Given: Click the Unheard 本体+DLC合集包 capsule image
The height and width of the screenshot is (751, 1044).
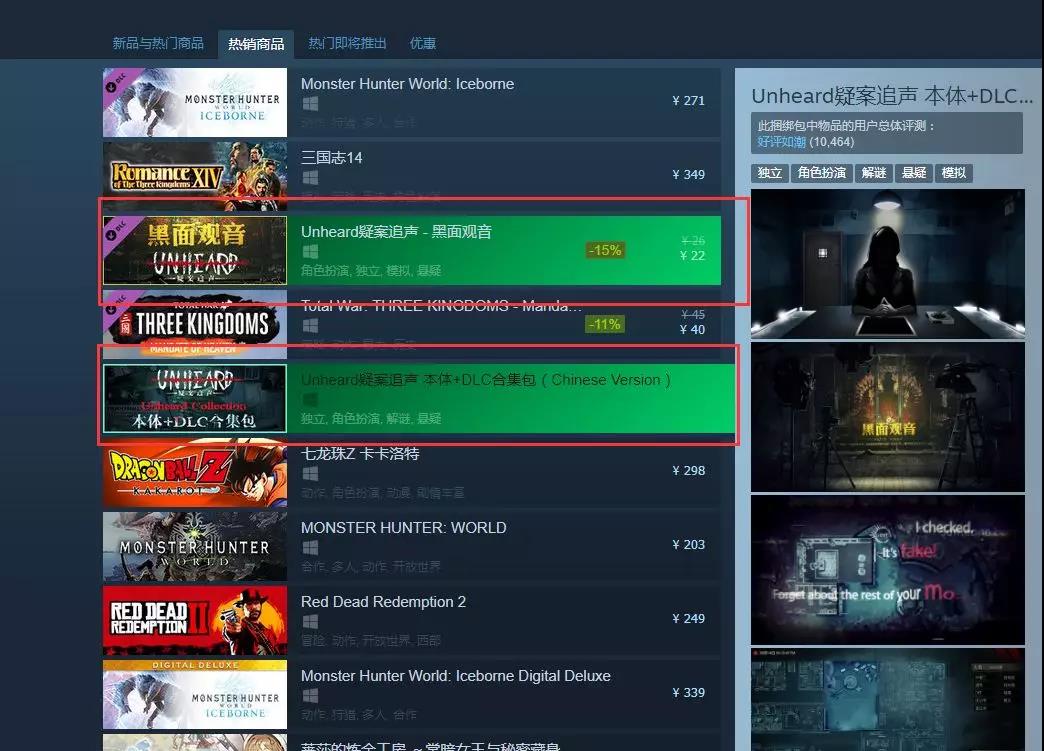Looking at the screenshot, I should (x=195, y=398).
